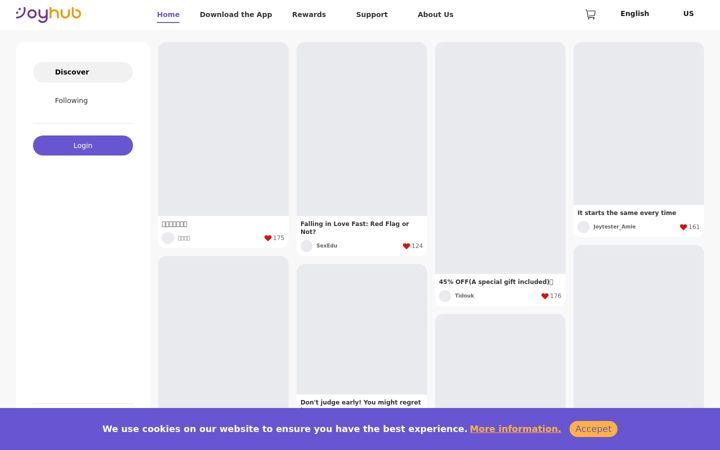The width and height of the screenshot is (720, 450).
Task: Open the More information cookie link
Action: pos(515,429)
